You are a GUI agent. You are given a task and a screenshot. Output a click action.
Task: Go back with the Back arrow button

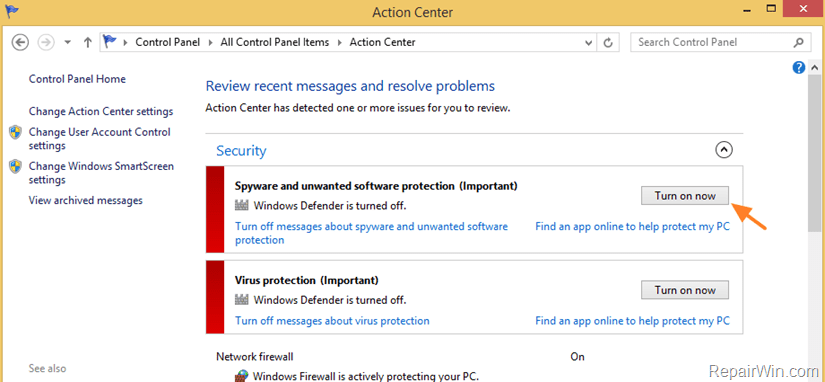coord(20,42)
